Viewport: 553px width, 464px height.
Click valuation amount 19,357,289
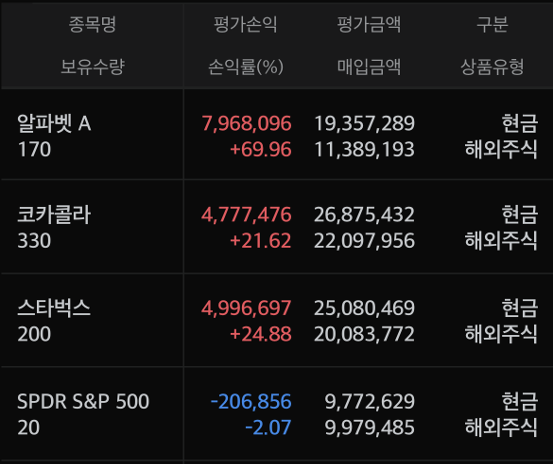364,123
